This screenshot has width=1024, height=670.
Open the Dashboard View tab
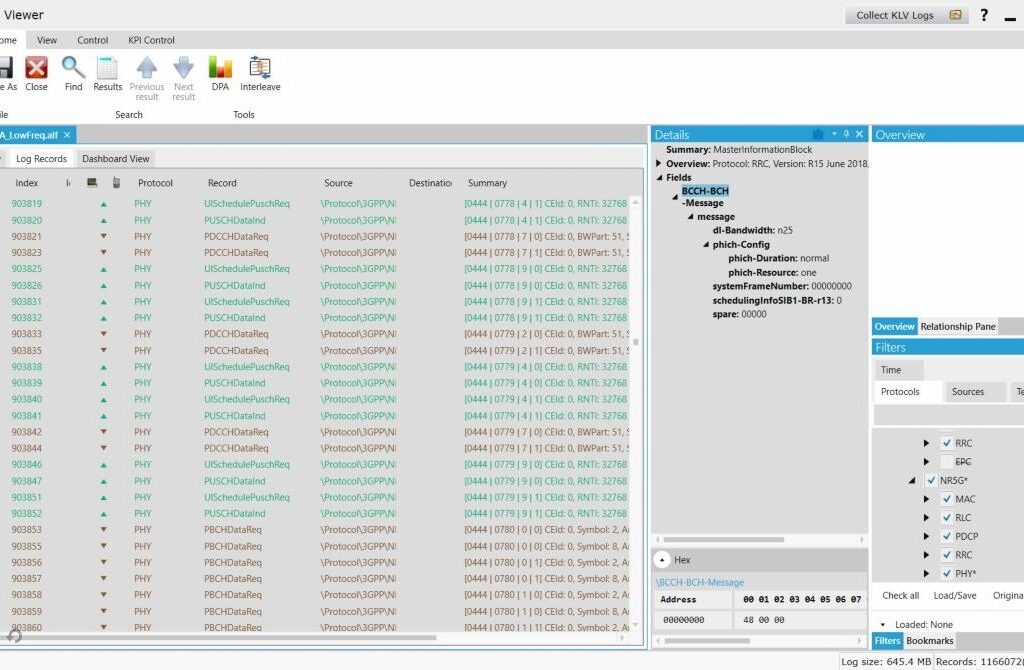[116, 158]
